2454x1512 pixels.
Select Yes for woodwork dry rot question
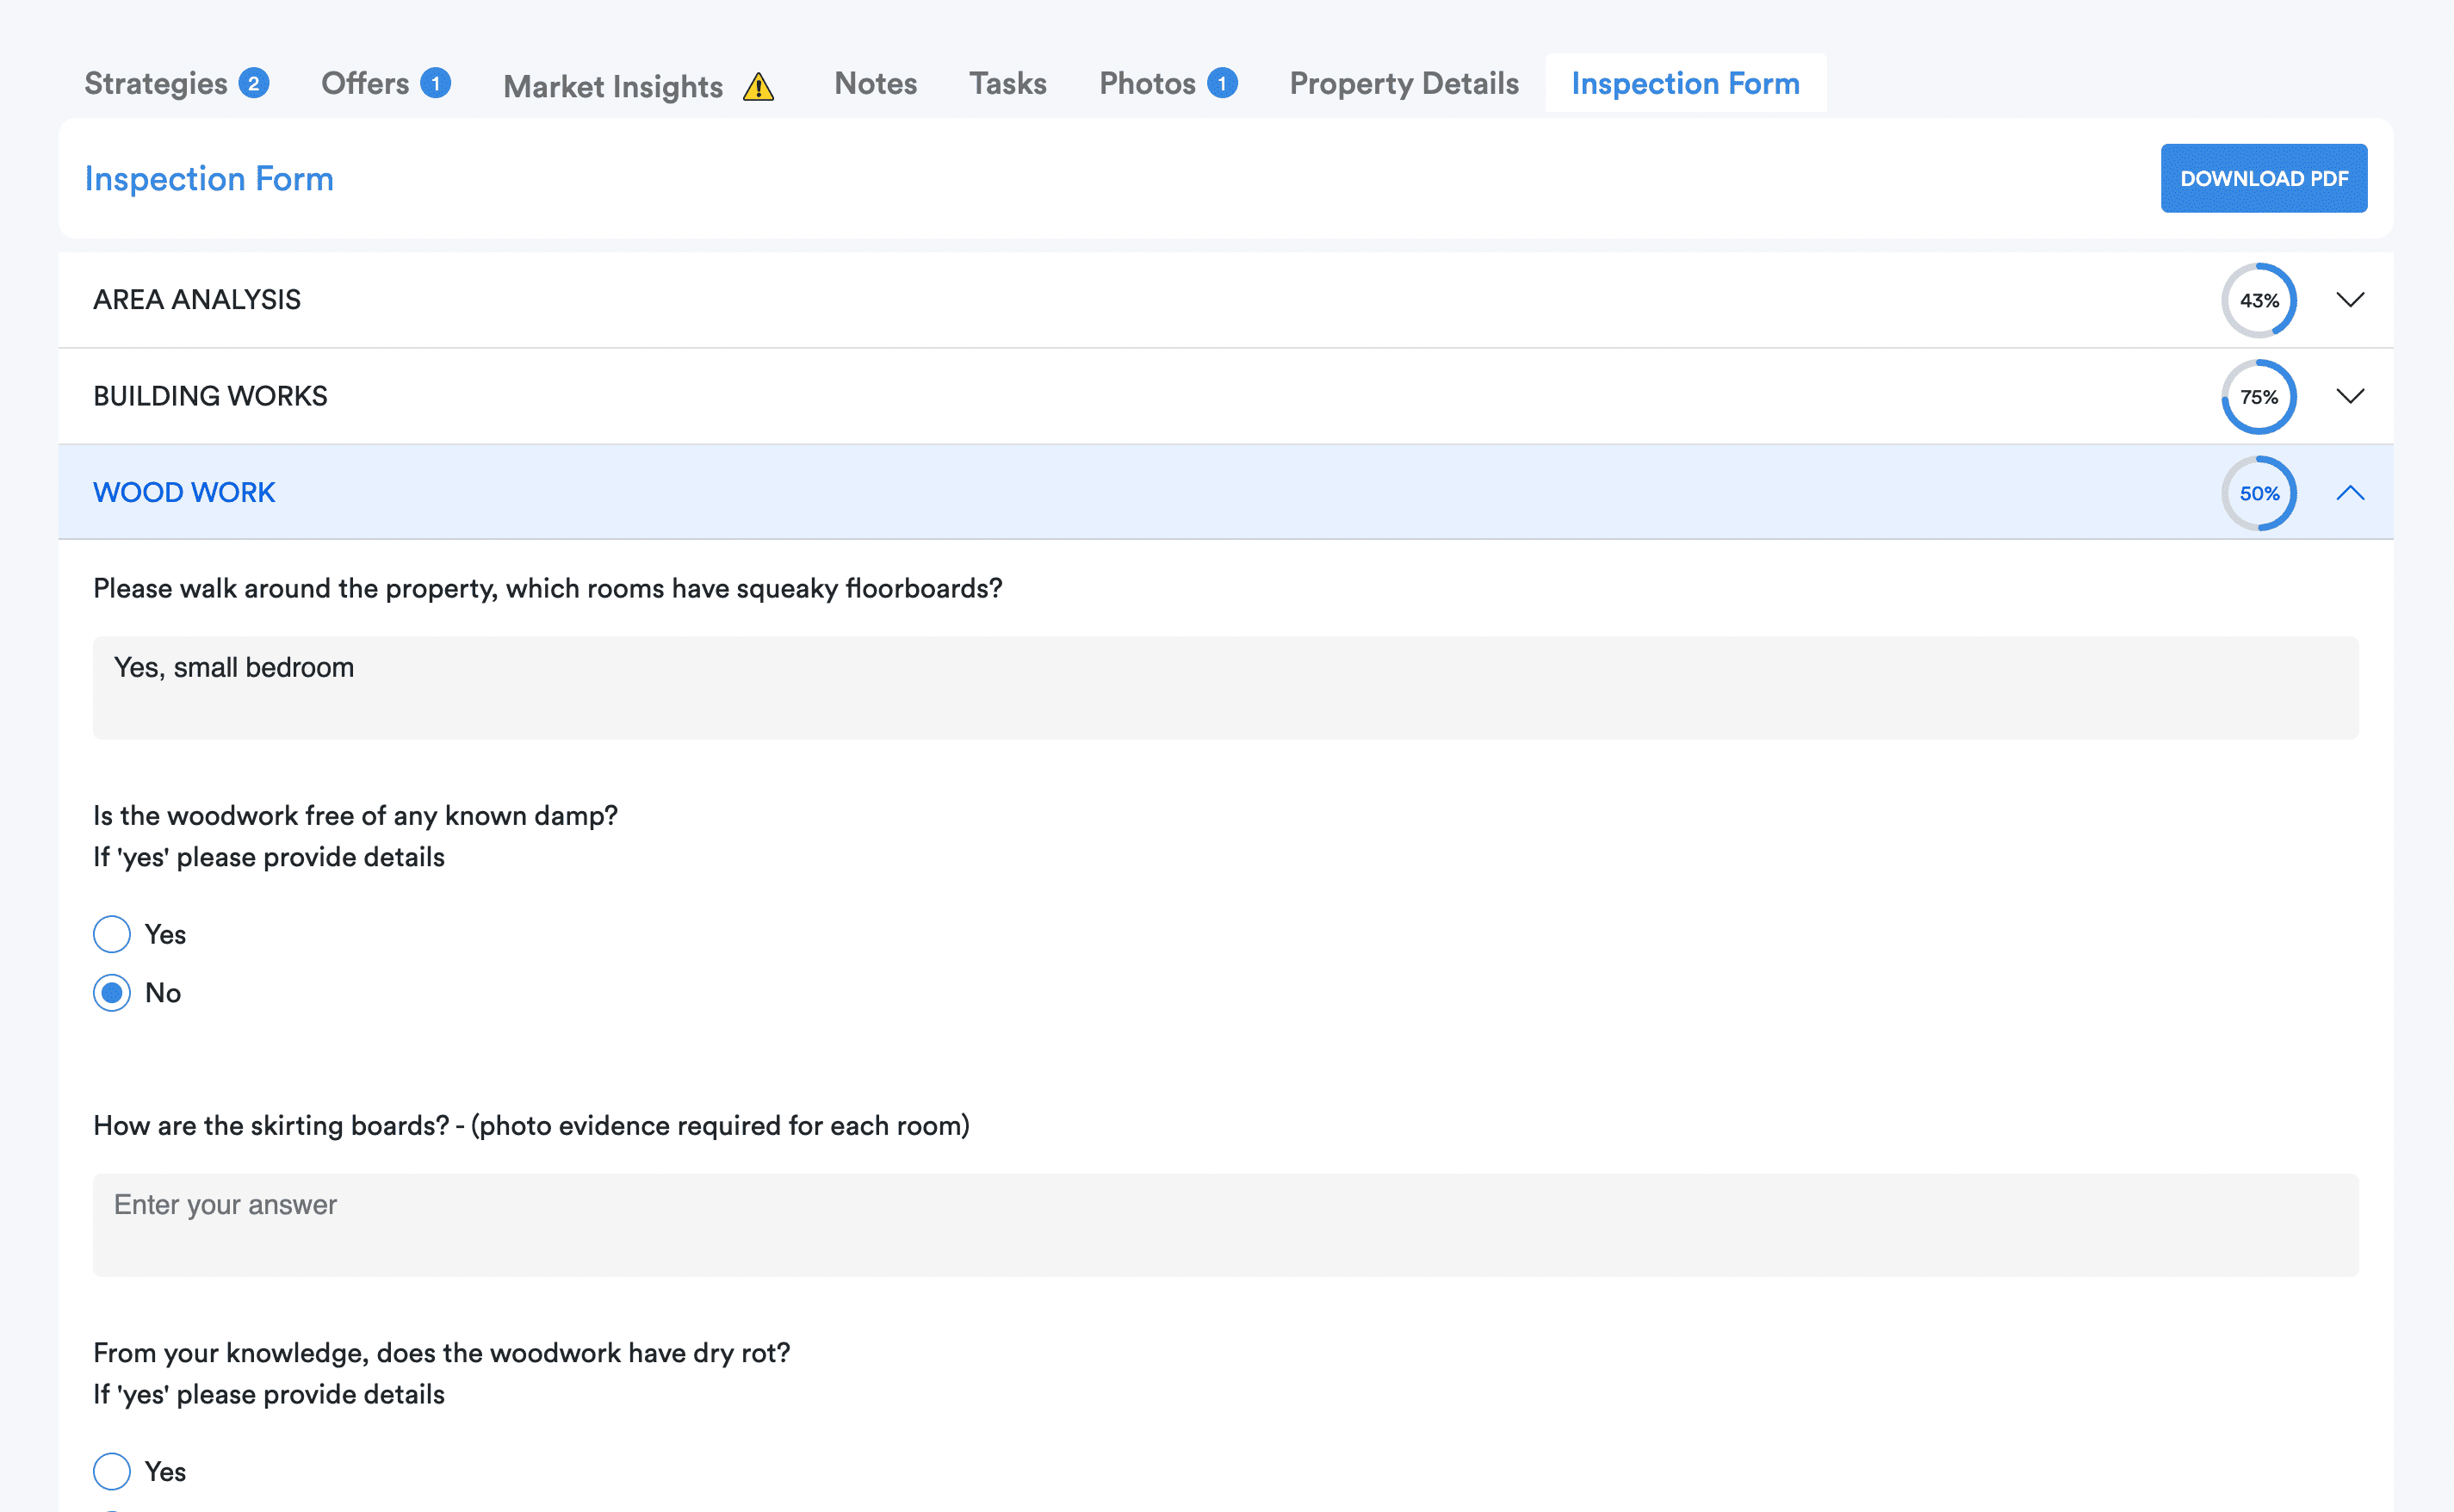[x=112, y=1471]
